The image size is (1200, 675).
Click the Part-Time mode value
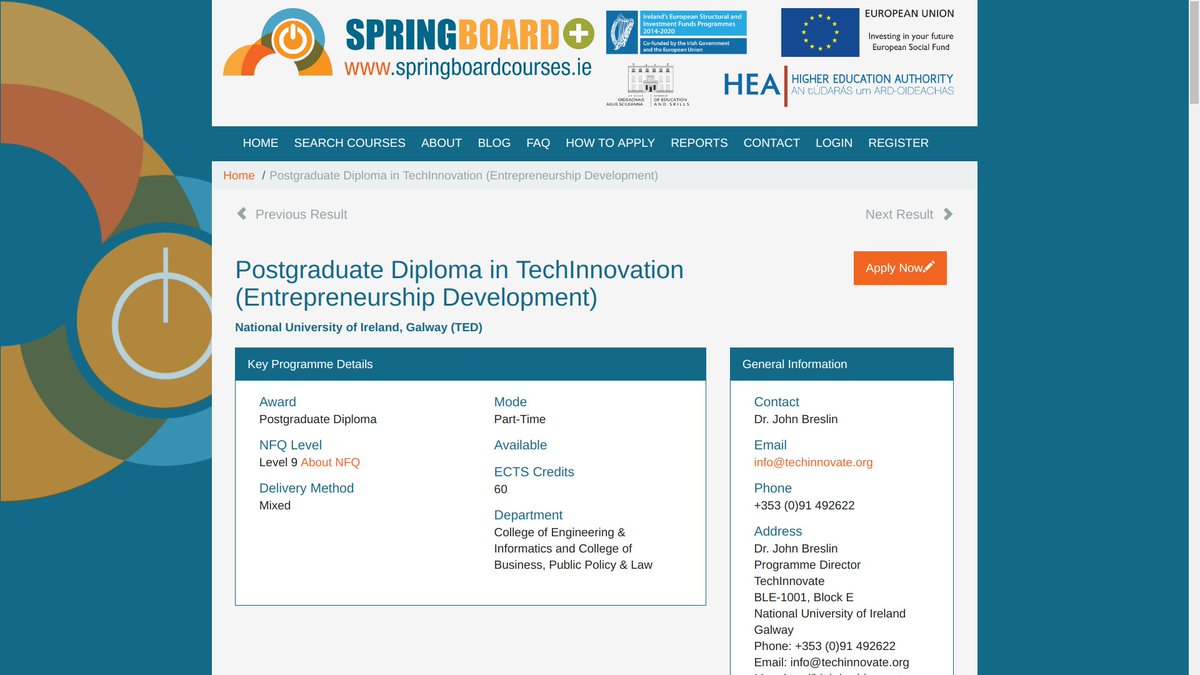[520, 419]
